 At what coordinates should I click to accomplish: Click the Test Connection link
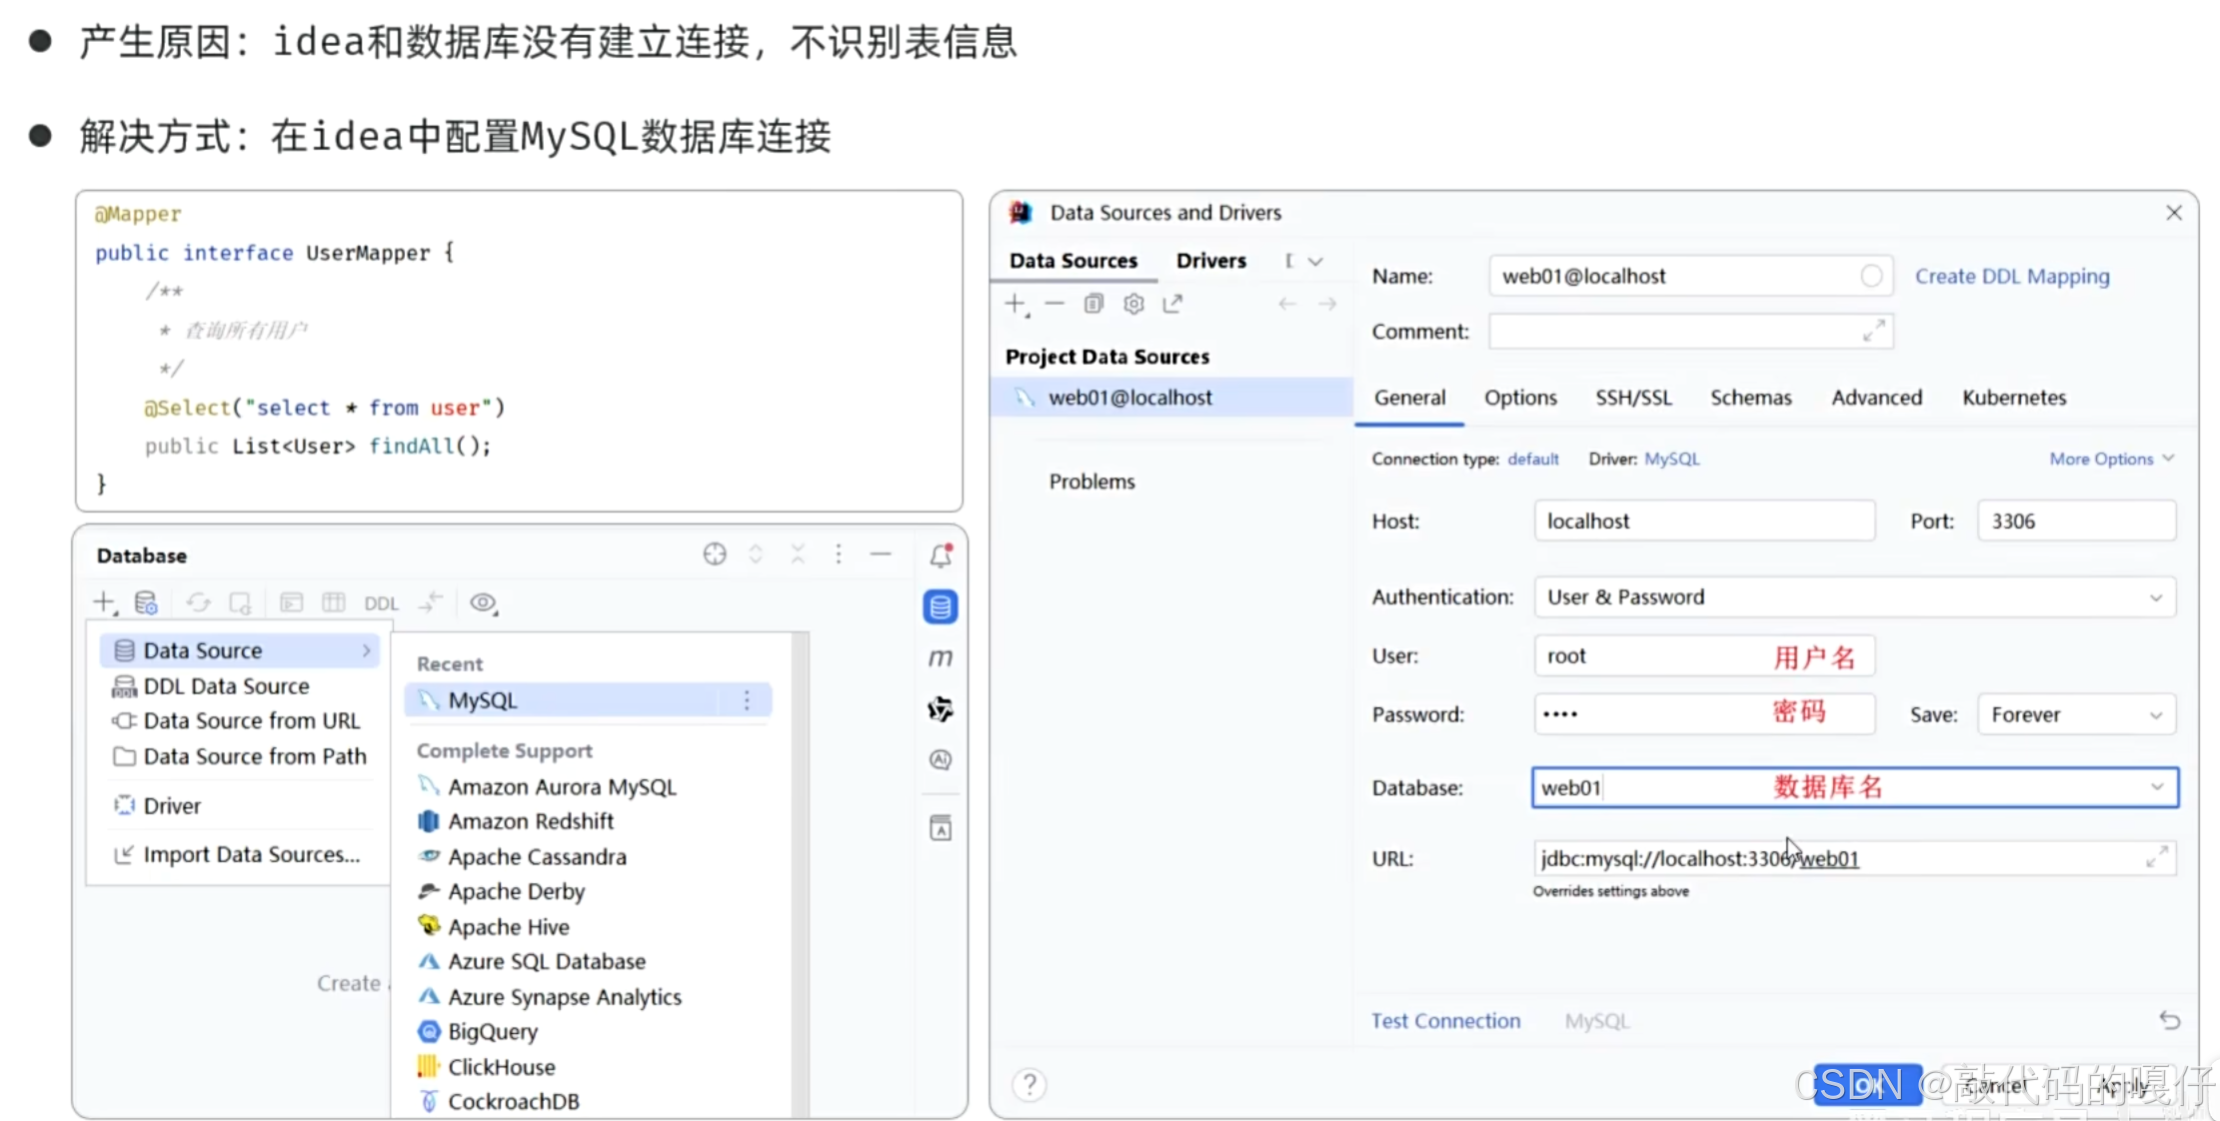click(x=1445, y=1020)
